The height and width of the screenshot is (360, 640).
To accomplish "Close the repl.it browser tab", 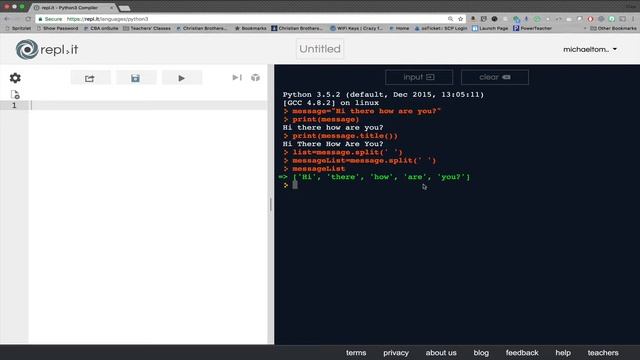I will (111, 8).
